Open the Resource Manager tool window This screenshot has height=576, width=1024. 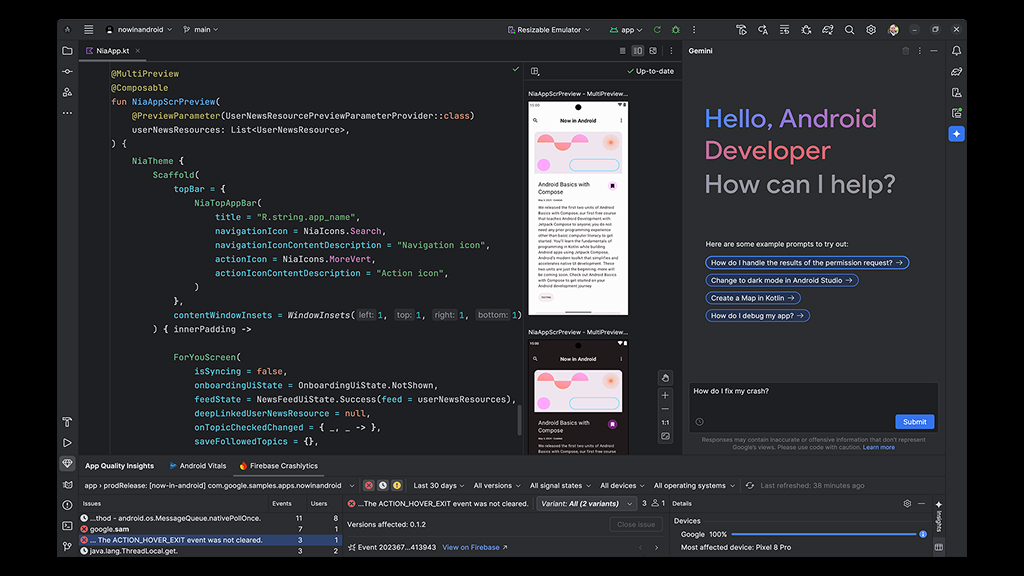click(67, 92)
